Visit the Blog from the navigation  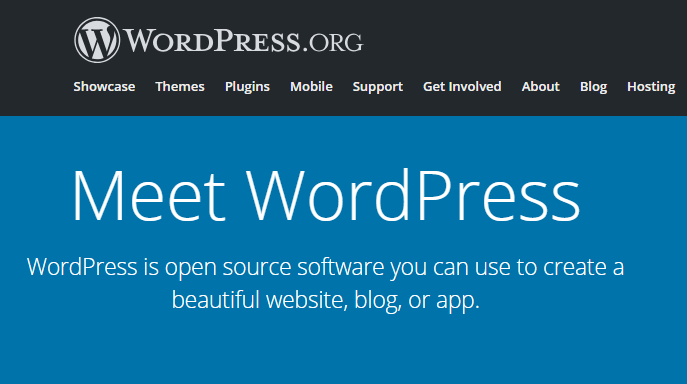(x=593, y=87)
